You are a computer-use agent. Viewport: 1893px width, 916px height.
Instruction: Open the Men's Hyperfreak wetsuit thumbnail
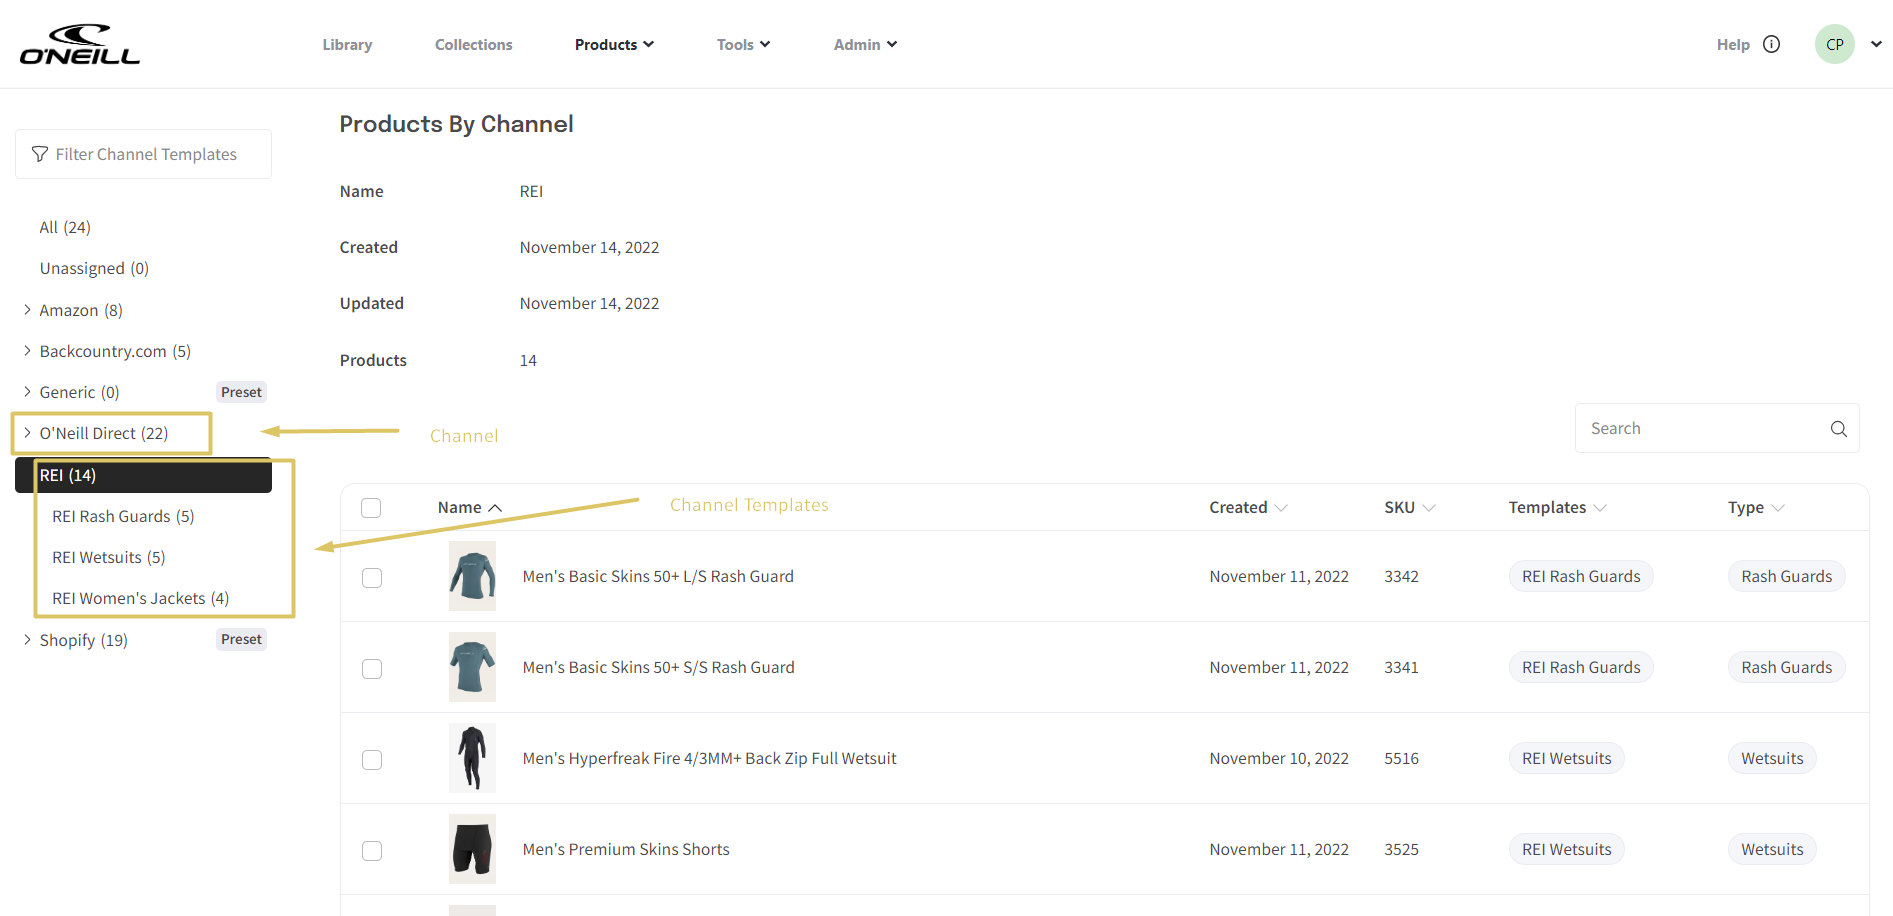(x=472, y=758)
